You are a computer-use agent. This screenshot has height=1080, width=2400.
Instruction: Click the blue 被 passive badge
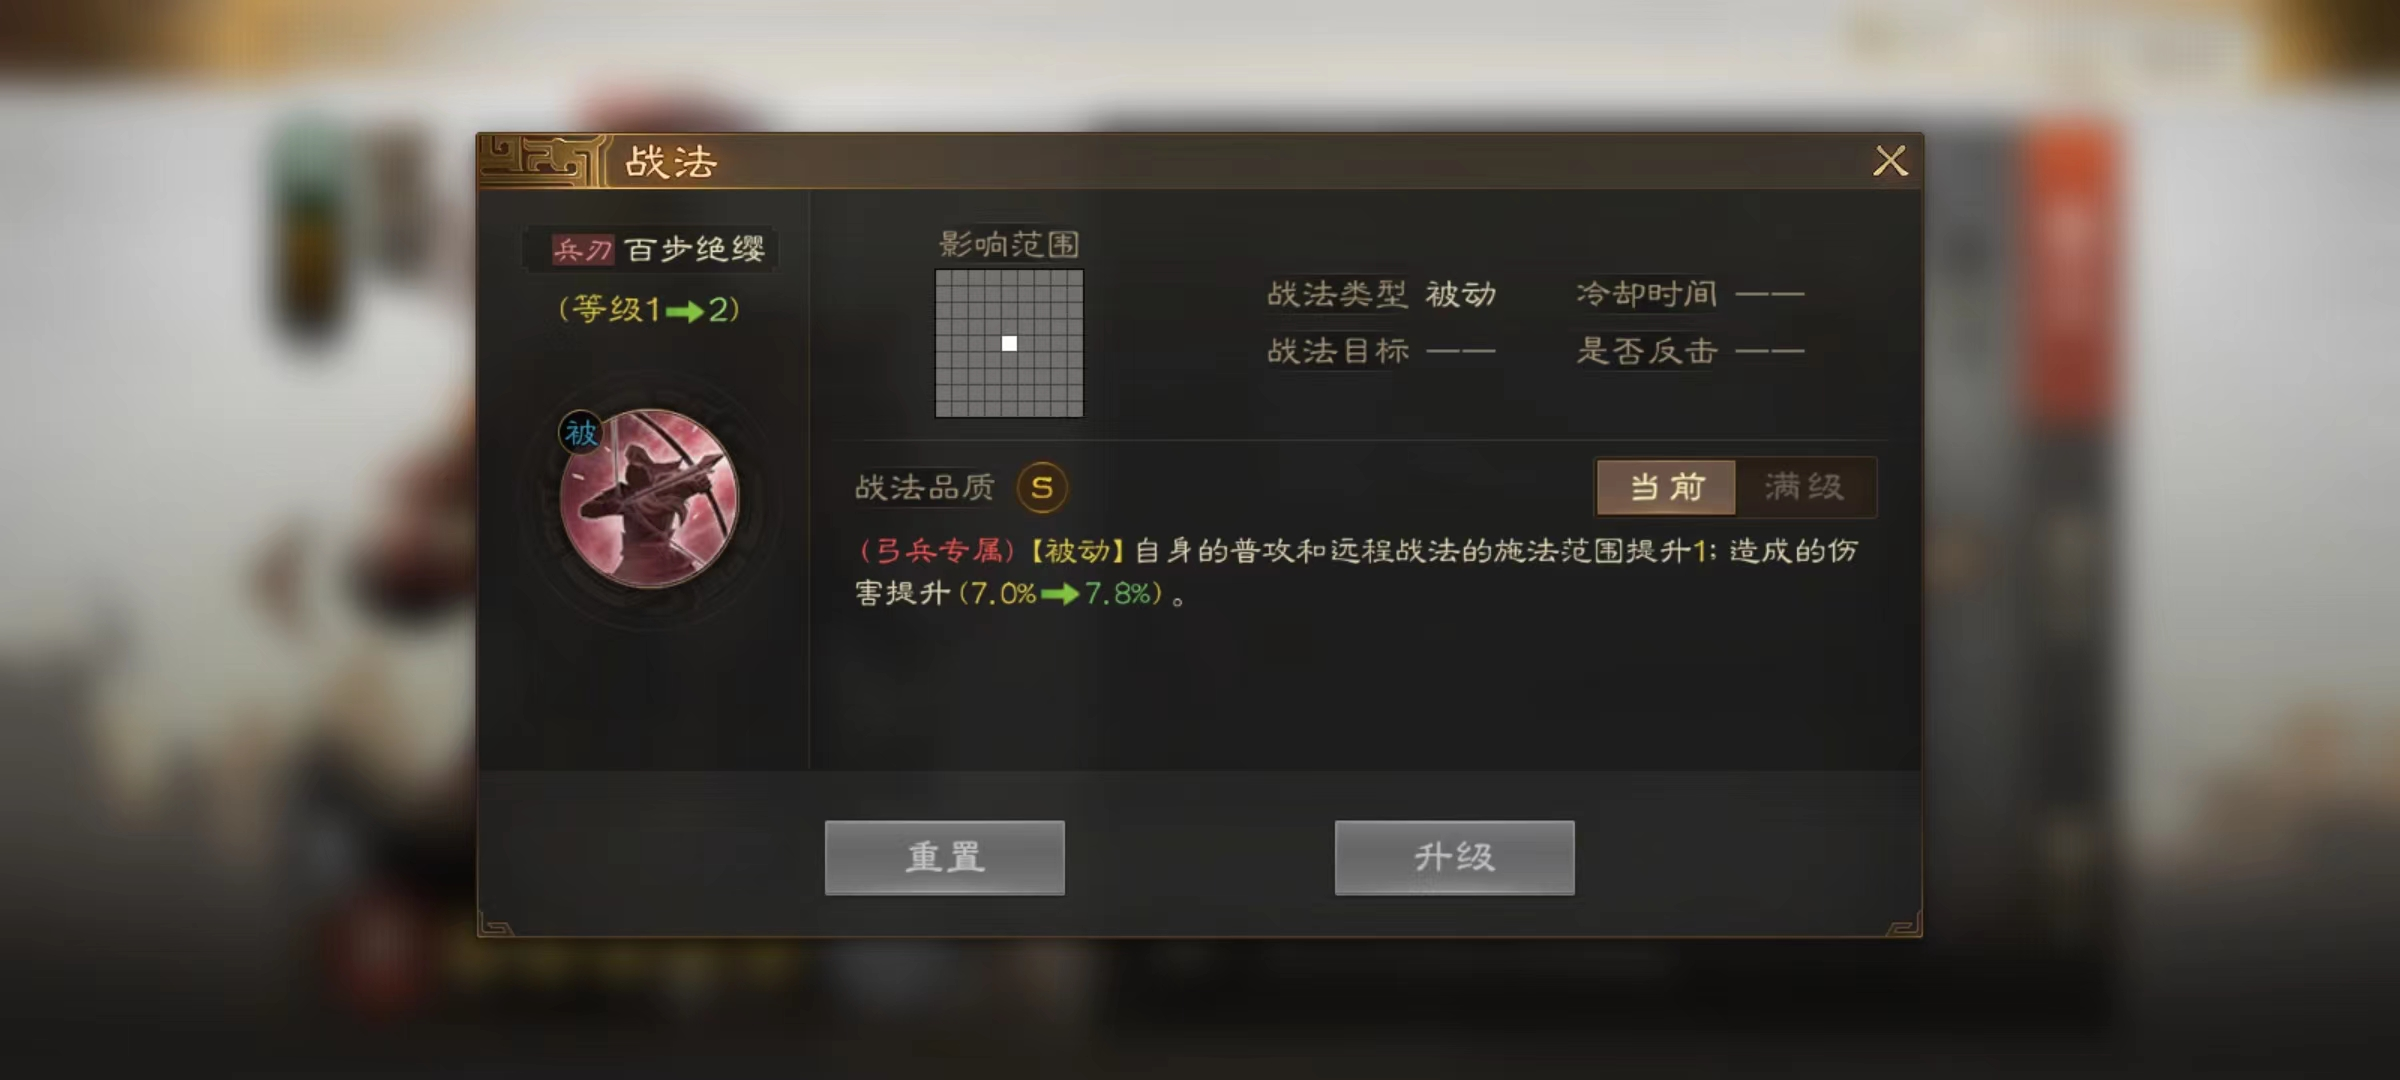(581, 432)
